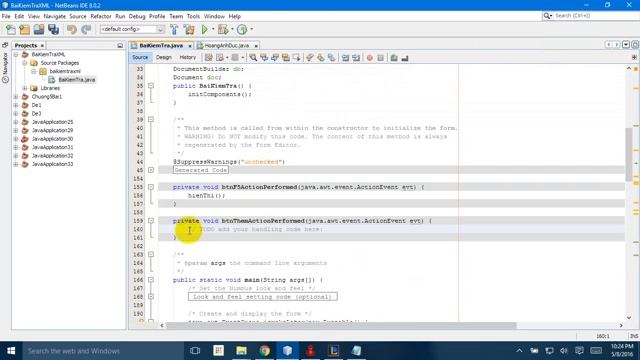Open the Projects panel tab

(26, 46)
